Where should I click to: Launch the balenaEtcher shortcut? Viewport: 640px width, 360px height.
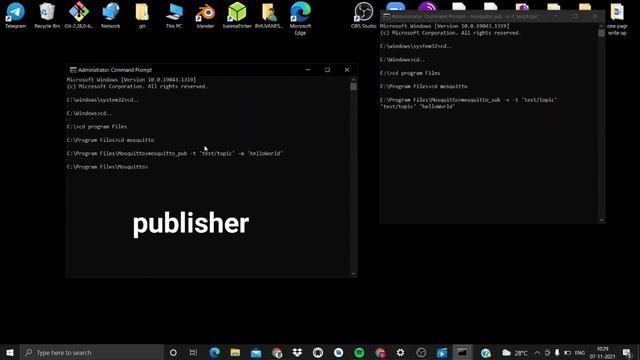point(237,15)
